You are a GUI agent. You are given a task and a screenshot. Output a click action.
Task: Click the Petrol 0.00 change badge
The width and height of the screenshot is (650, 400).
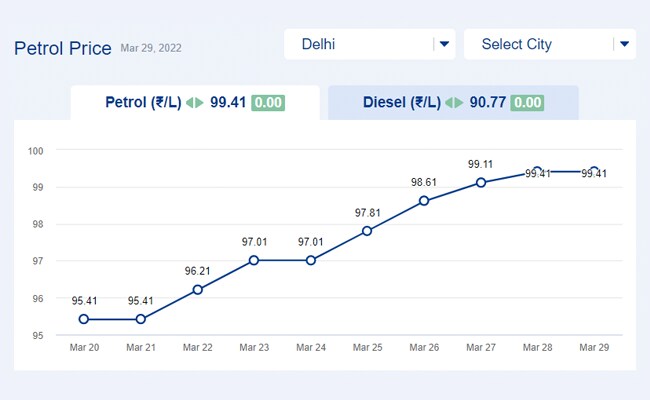tap(268, 103)
